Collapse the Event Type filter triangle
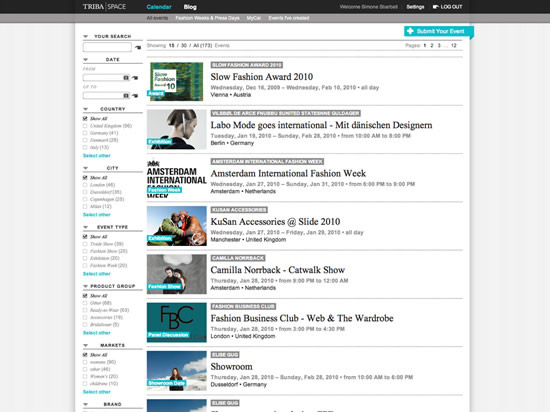 point(85,227)
